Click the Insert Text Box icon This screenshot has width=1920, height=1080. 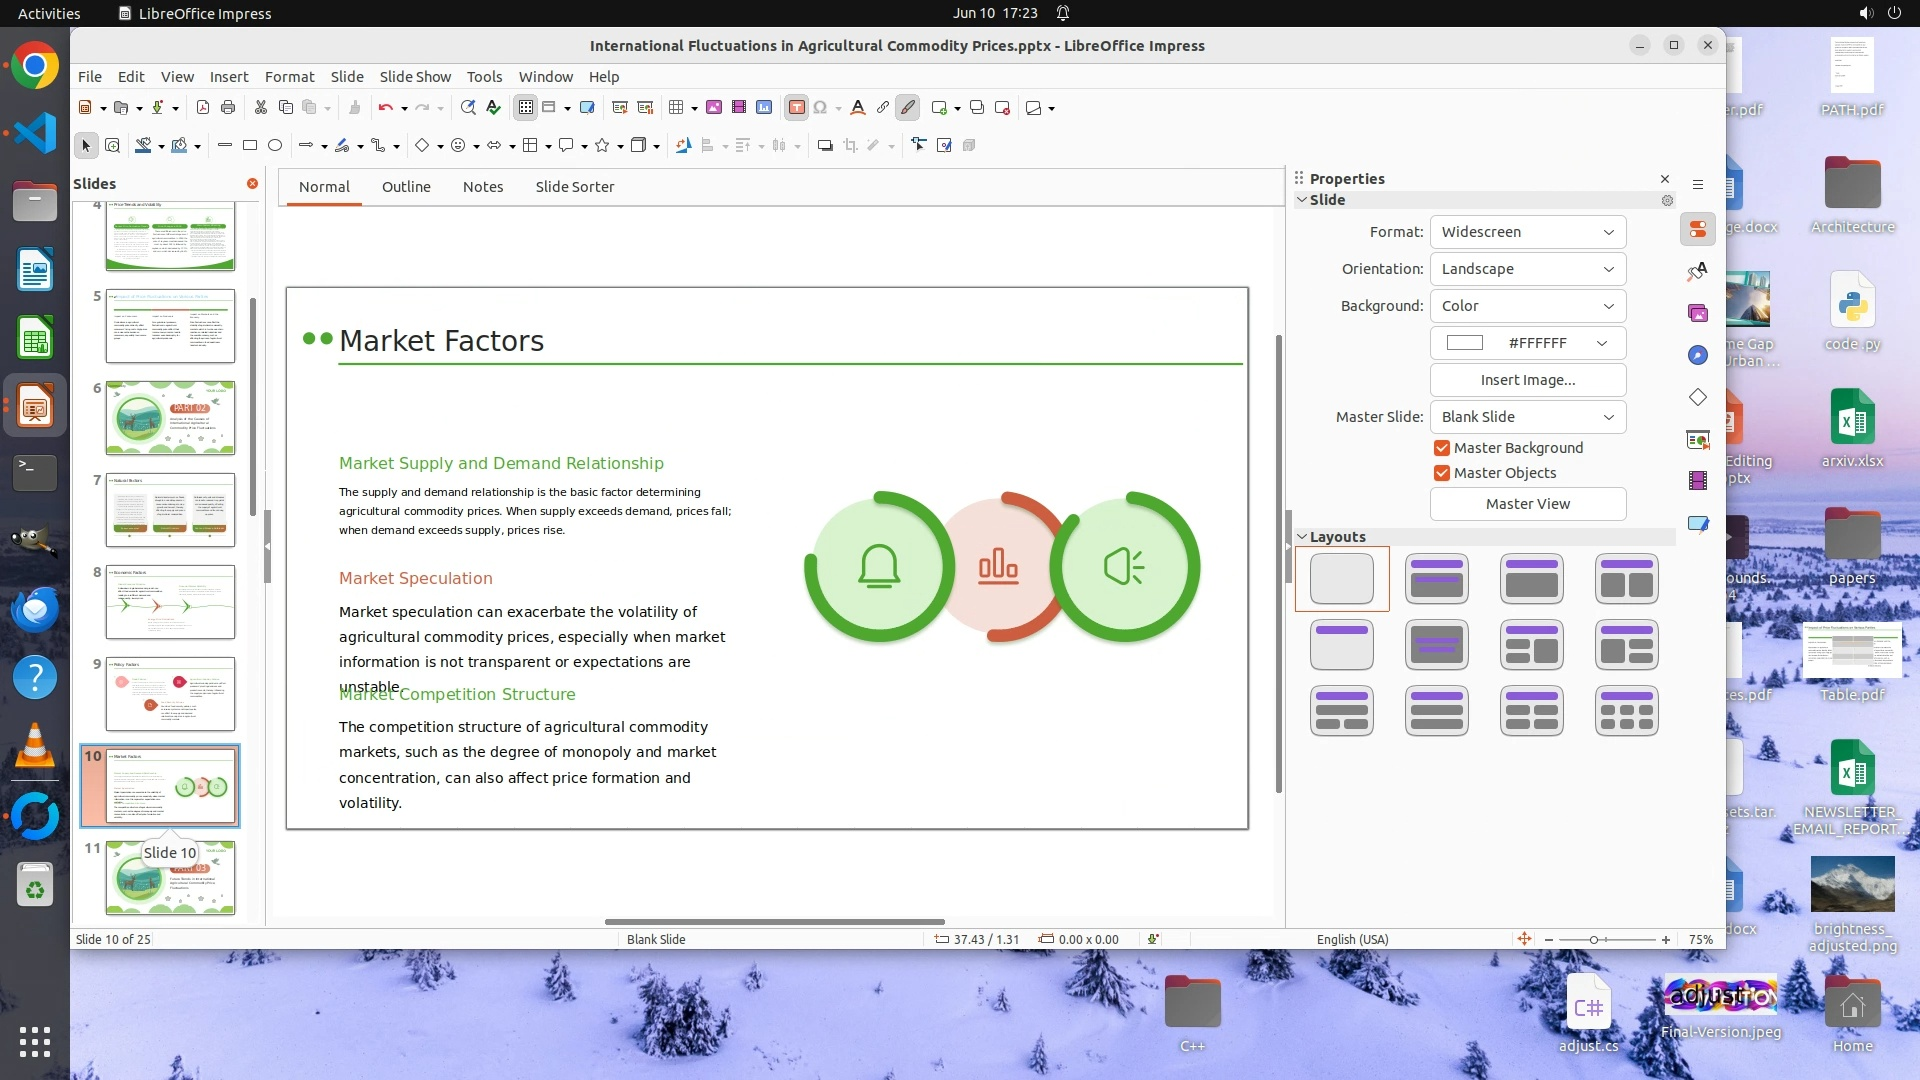(x=797, y=108)
